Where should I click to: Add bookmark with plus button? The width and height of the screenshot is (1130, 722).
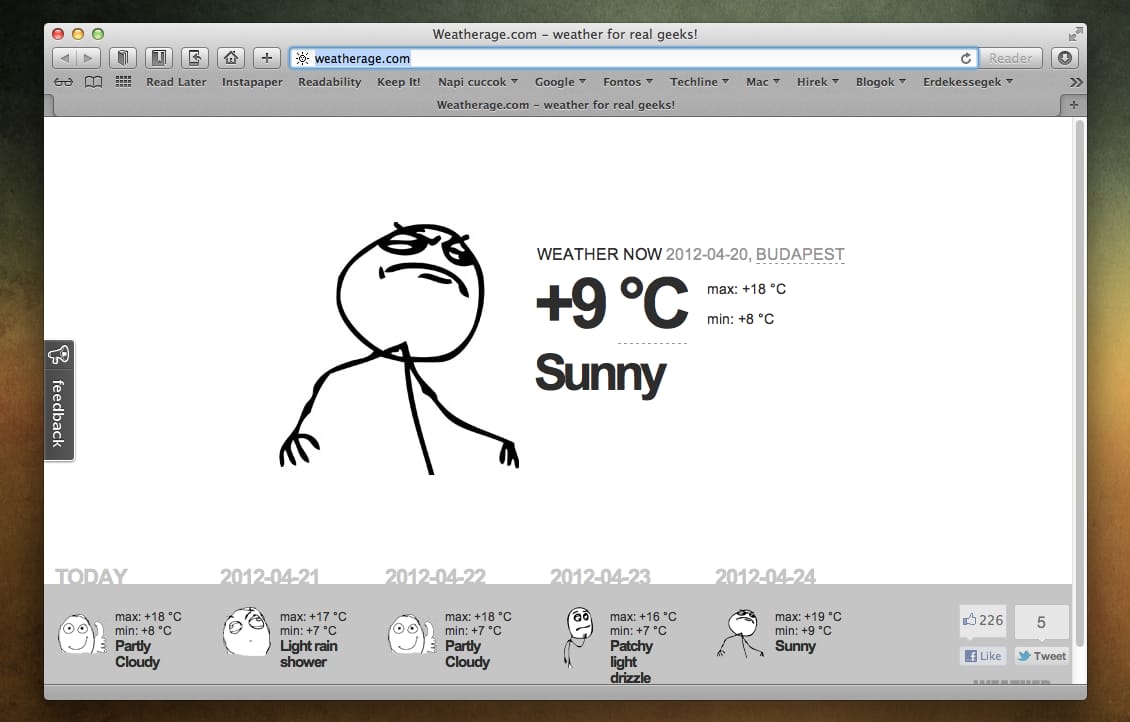pos(267,58)
